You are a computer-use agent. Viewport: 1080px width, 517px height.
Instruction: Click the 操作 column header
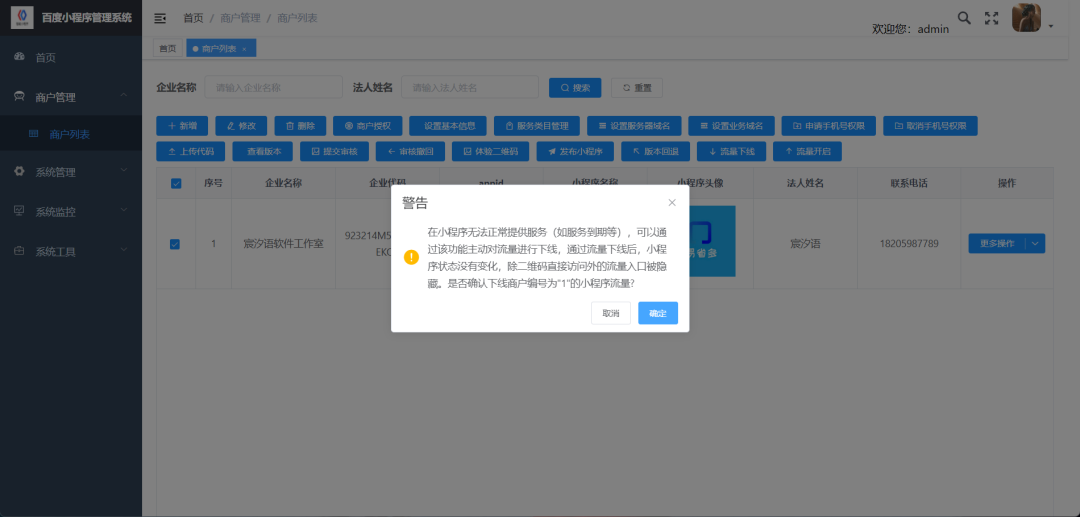1007,183
